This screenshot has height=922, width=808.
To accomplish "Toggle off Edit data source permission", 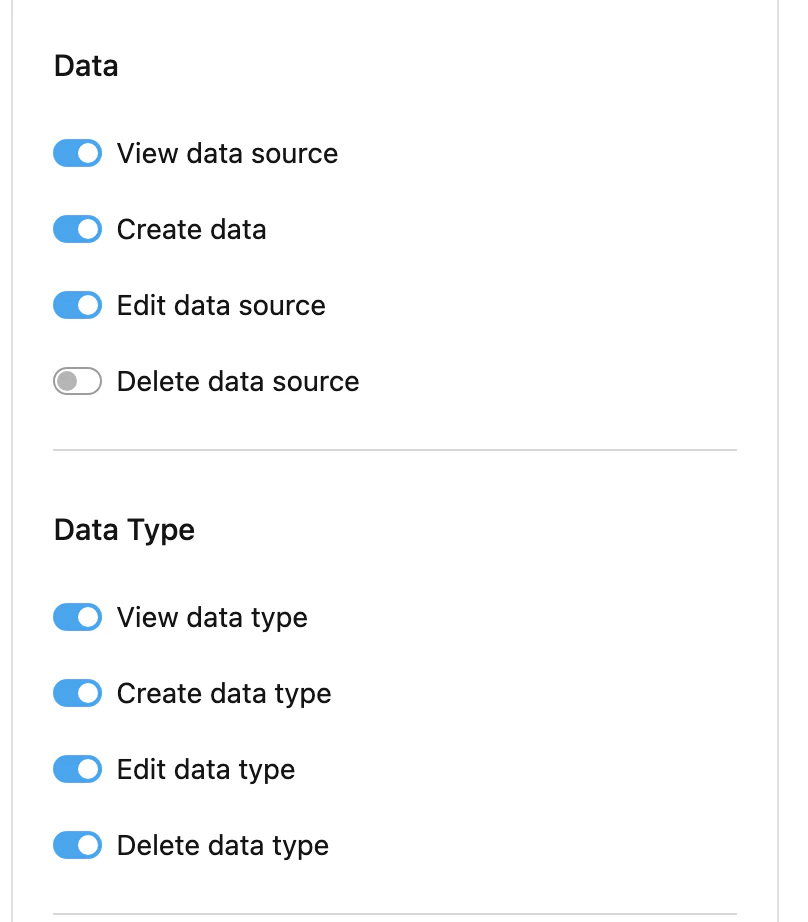I will point(77,305).
